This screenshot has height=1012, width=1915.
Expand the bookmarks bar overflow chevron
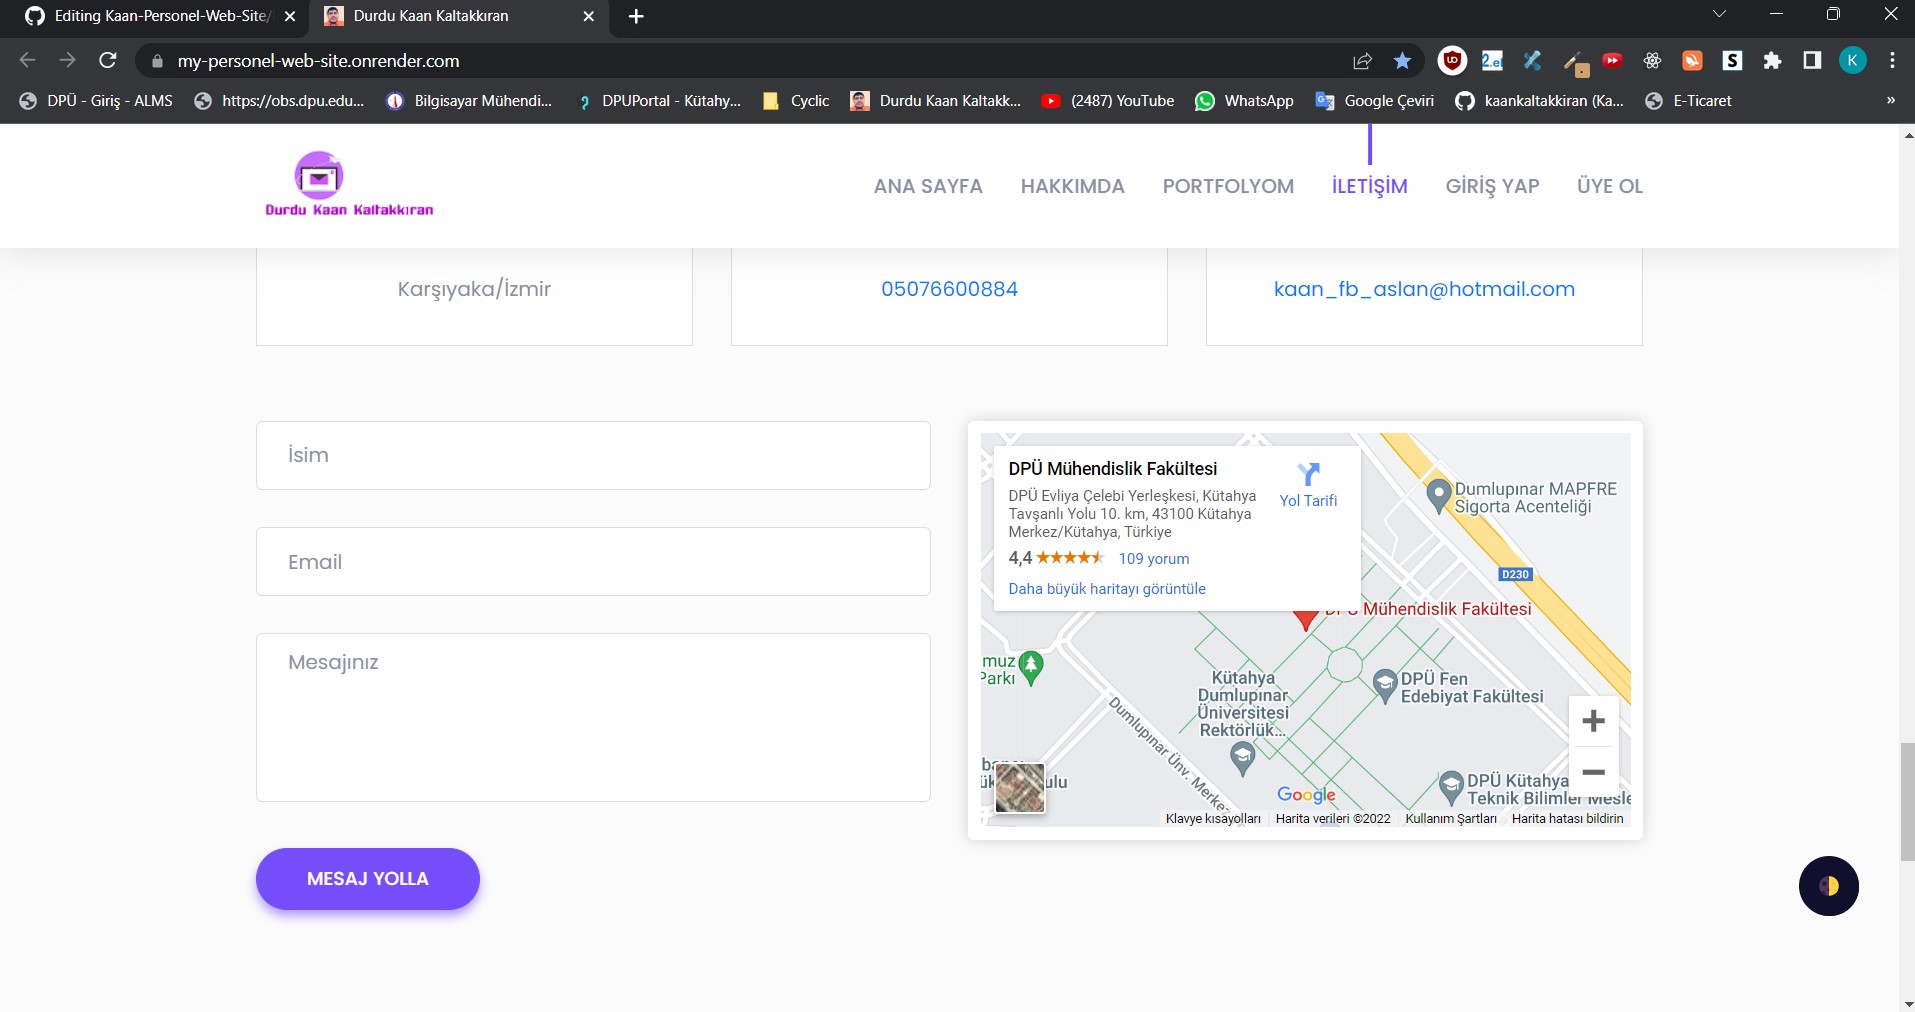[1889, 100]
